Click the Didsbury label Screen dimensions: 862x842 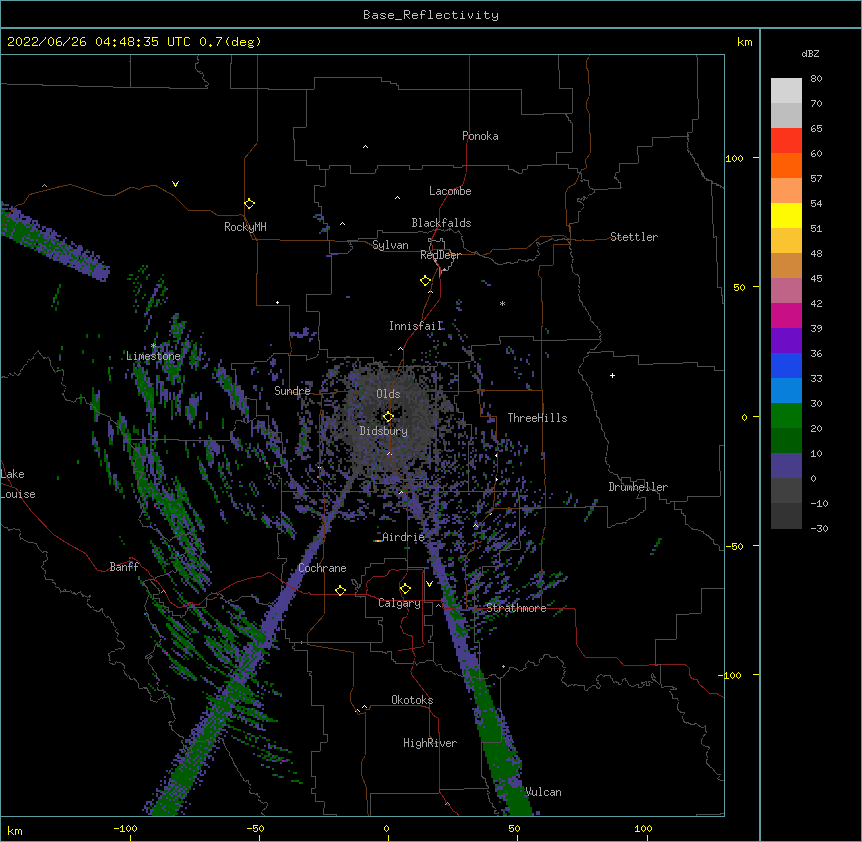tap(384, 431)
